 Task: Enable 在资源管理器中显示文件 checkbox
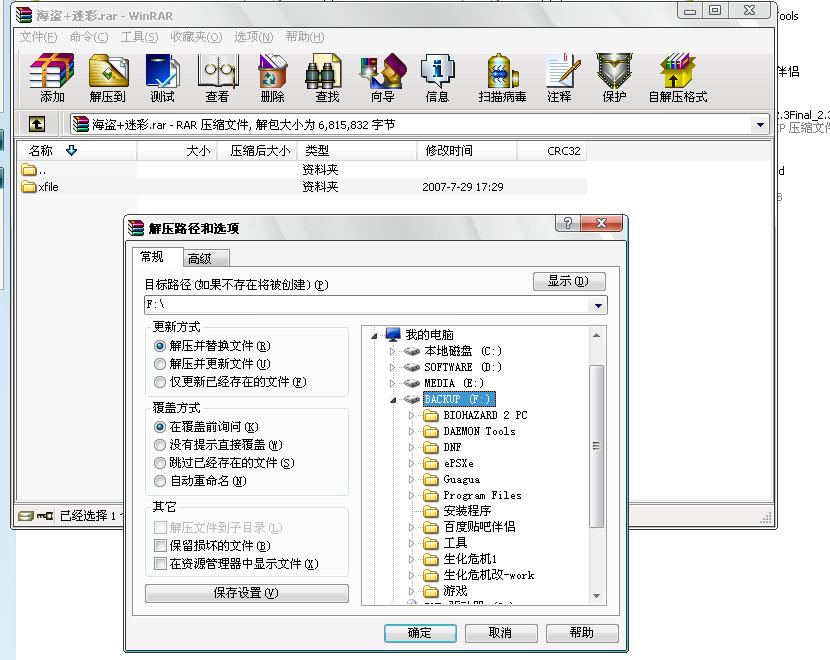(x=160, y=564)
